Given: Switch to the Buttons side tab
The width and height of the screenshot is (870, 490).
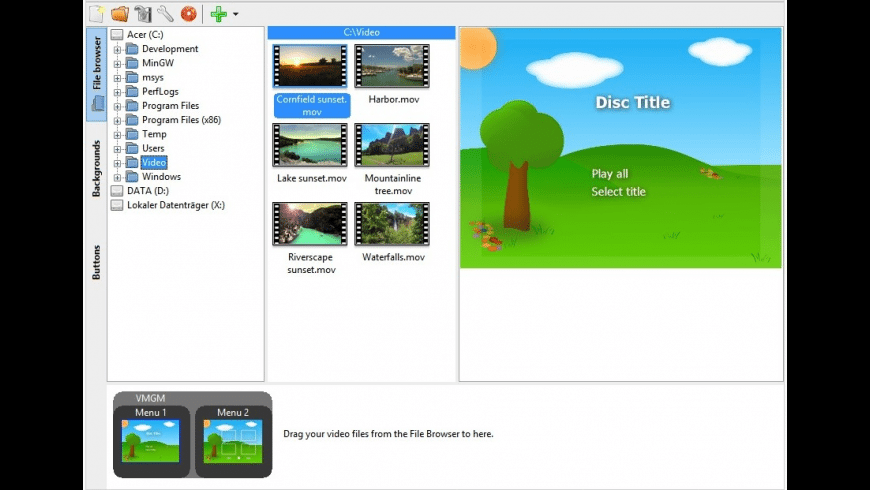Looking at the screenshot, I should click(x=97, y=262).
